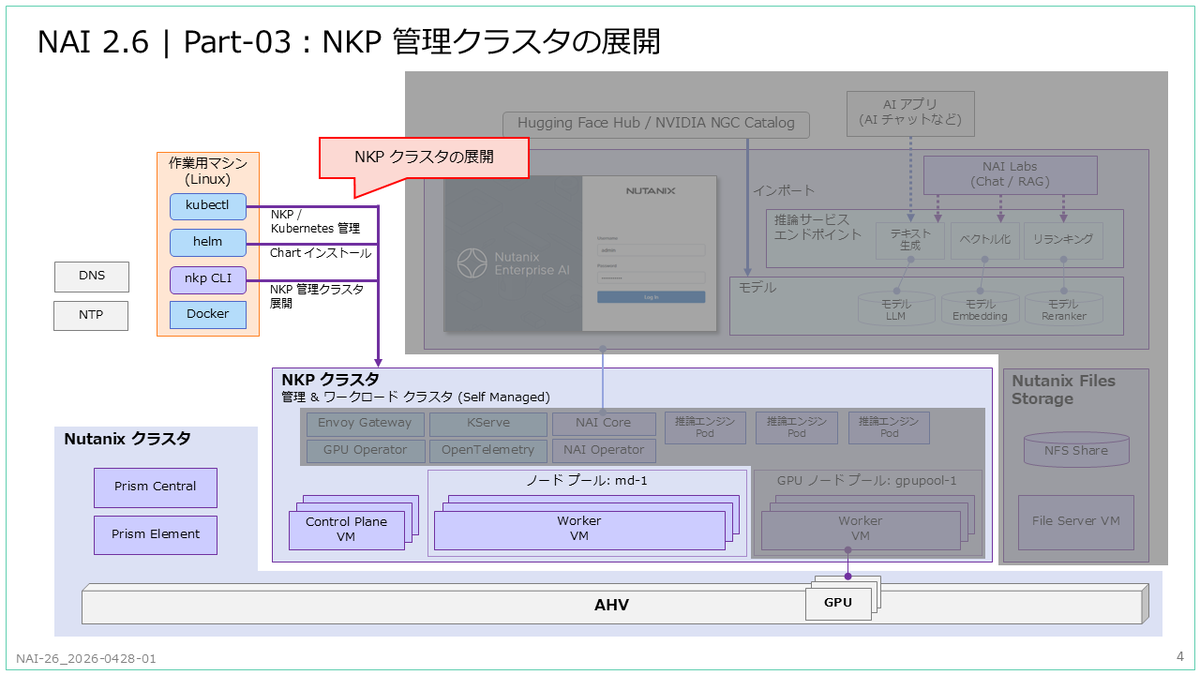Click the 'Nutanix クラスタ' heading
Screen dimensions: 1200x675
click(x=127, y=439)
